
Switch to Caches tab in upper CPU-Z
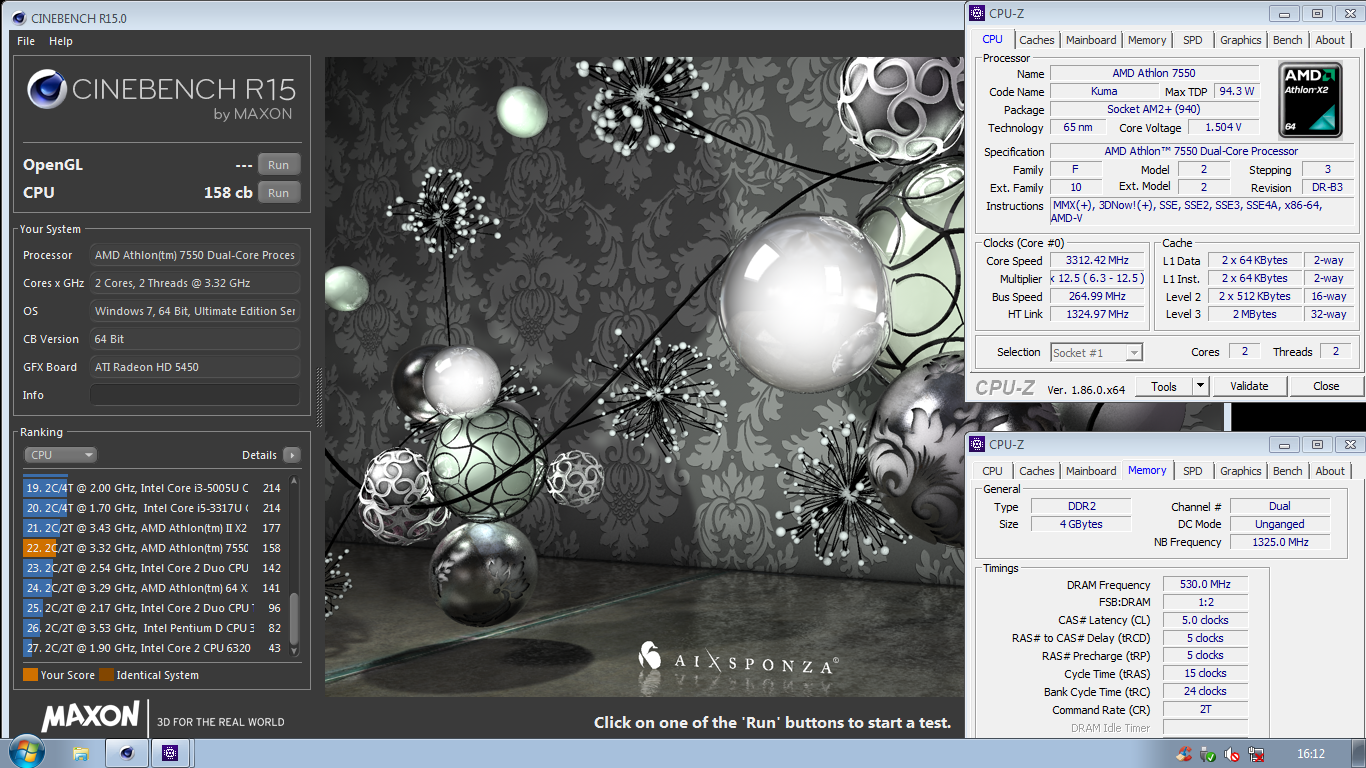coord(1036,40)
